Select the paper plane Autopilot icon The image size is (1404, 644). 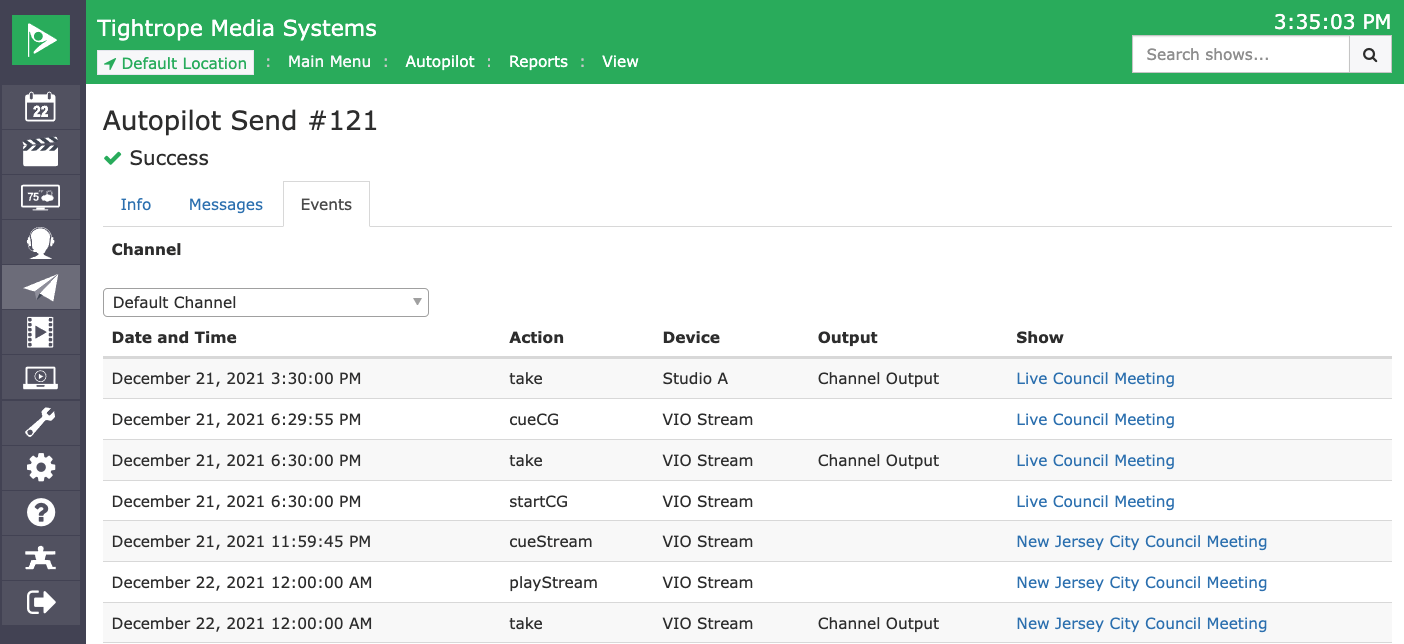coord(41,287)
